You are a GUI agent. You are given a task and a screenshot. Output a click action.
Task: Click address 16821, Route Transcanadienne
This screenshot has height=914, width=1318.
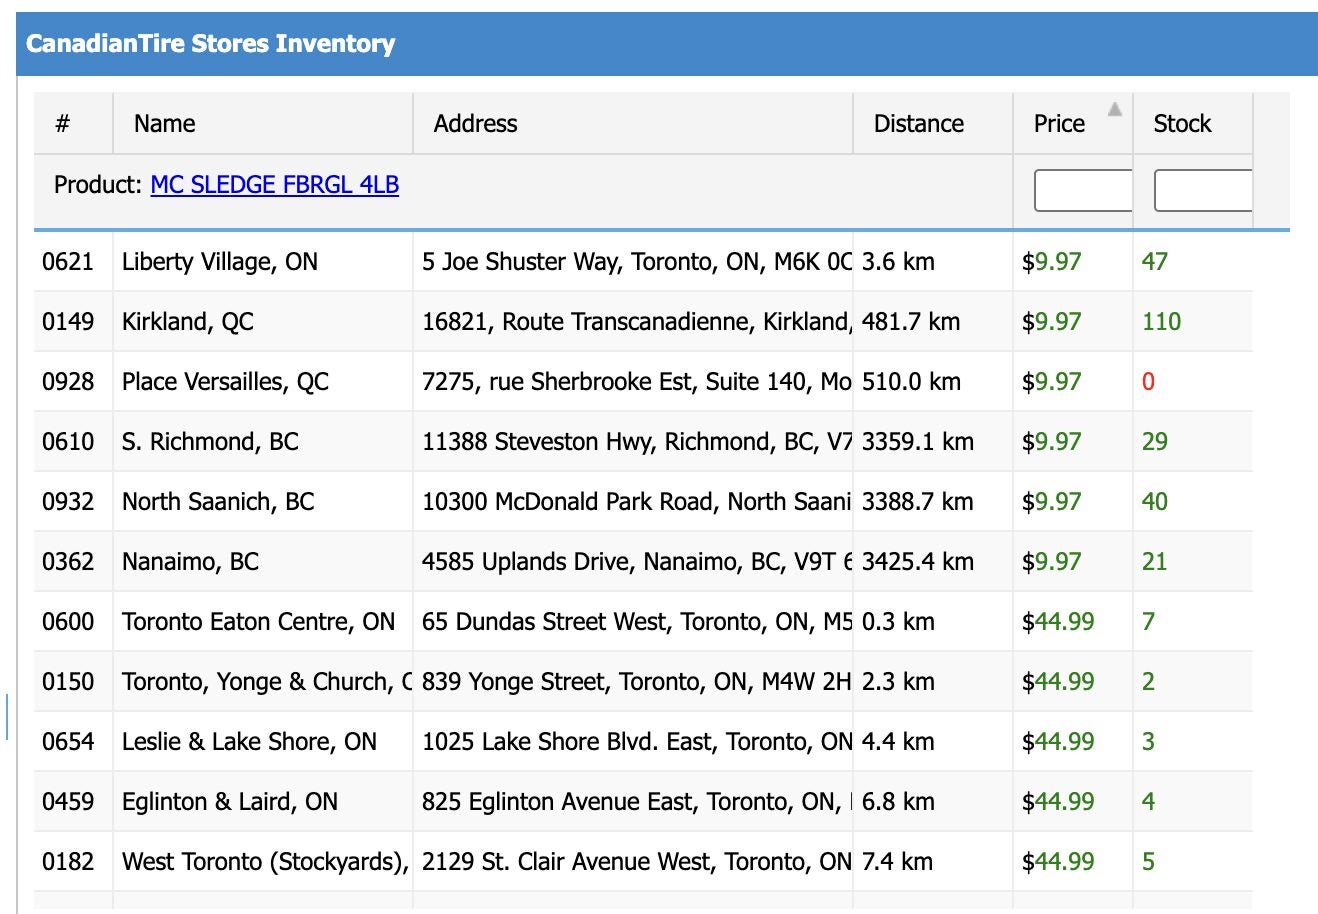tap(637, 322)
